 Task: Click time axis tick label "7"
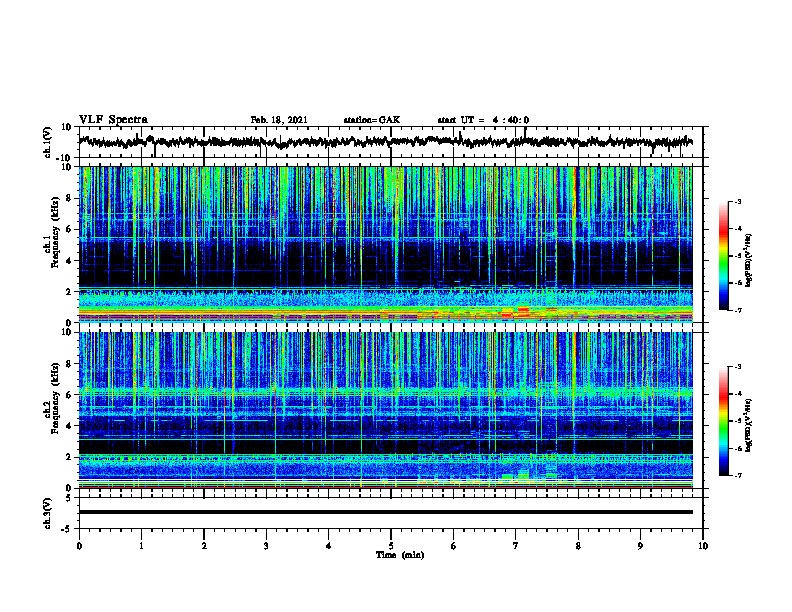[516, 546]
